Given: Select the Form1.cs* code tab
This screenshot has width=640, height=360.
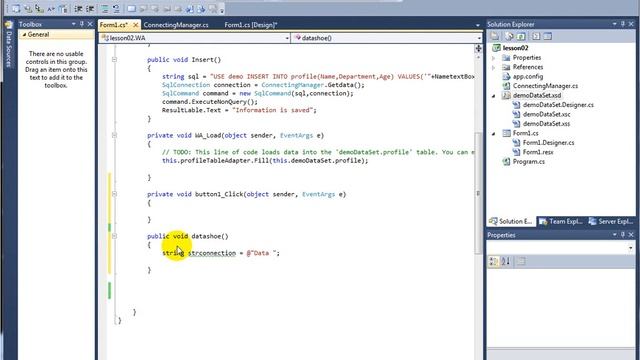Looking at the screenshot, I should pyautogui.click(x=114, y=25).
